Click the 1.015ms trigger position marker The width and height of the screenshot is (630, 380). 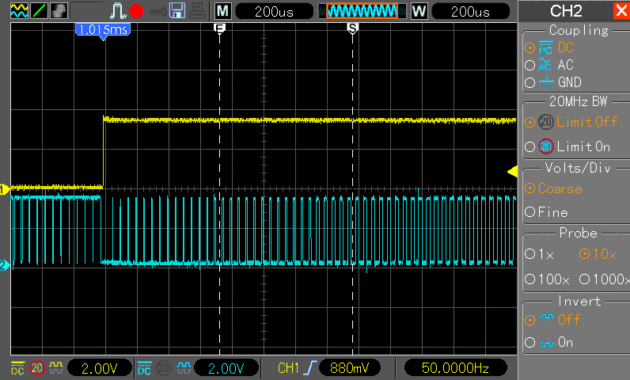pos(103,31)
